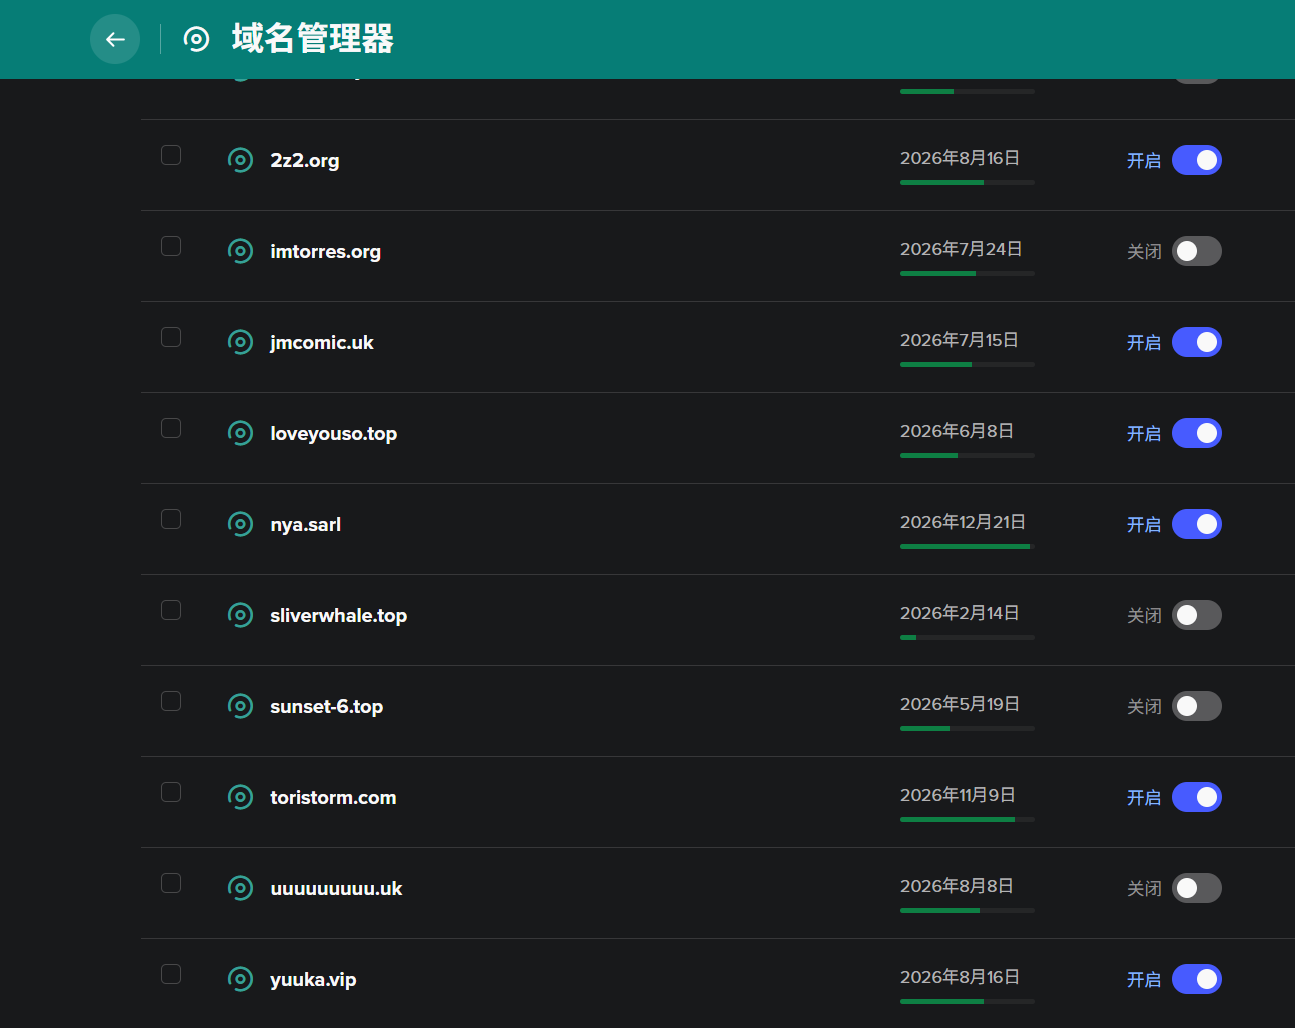Enable the toggle for imtorres.org
The height and width of the screenshot is (1028, 1295).
(x=1196, y=251)
